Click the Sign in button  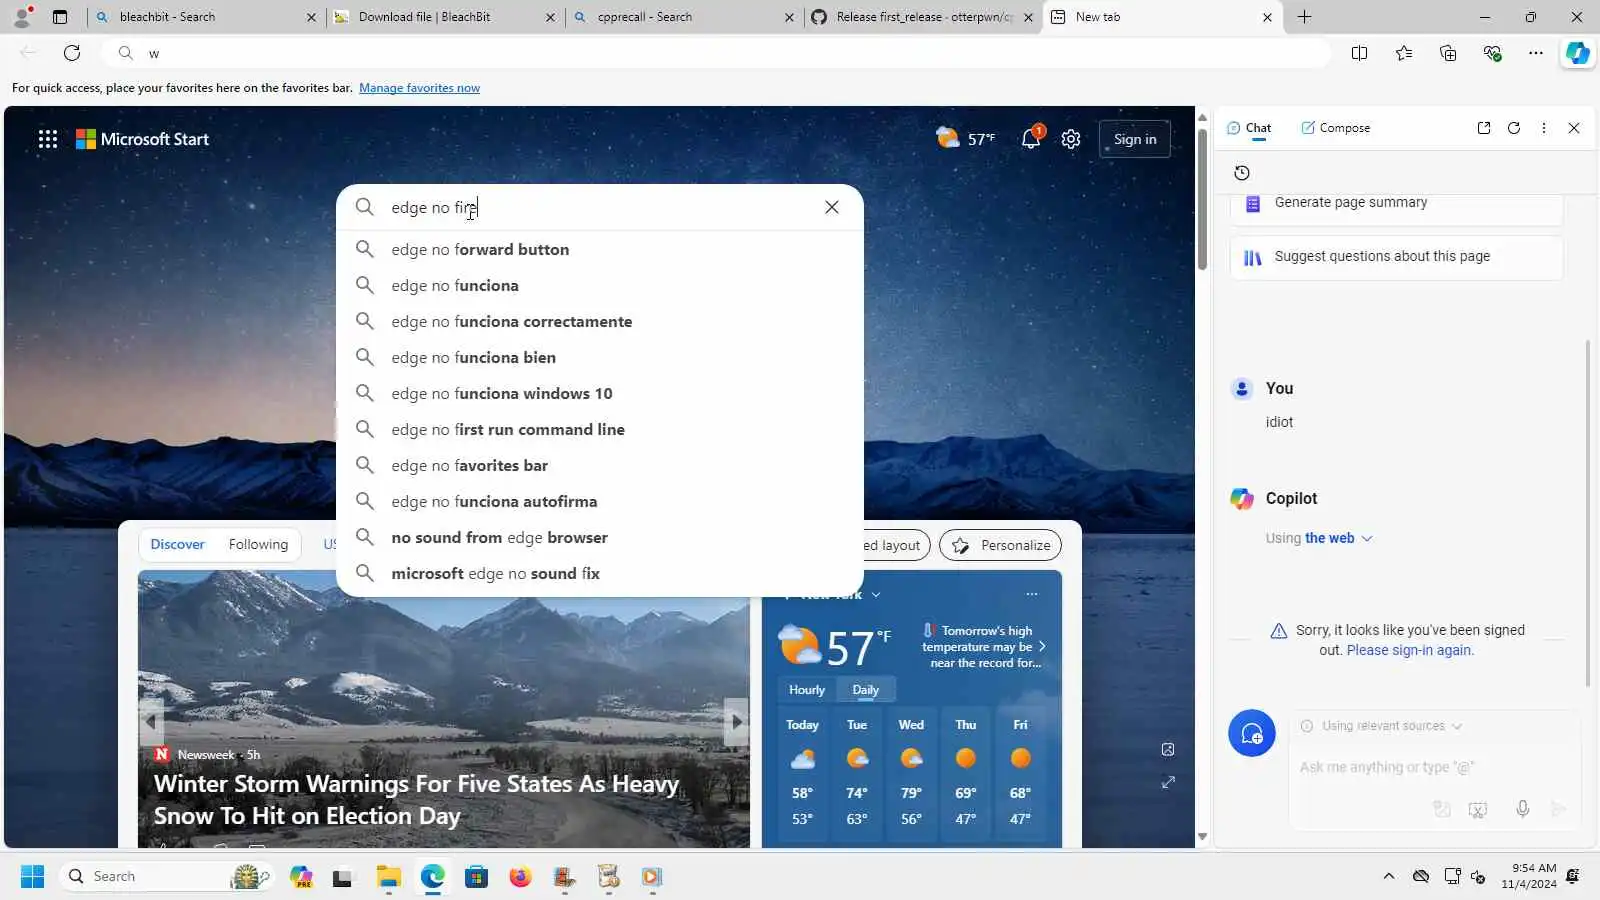click(x=1135, y=139)
